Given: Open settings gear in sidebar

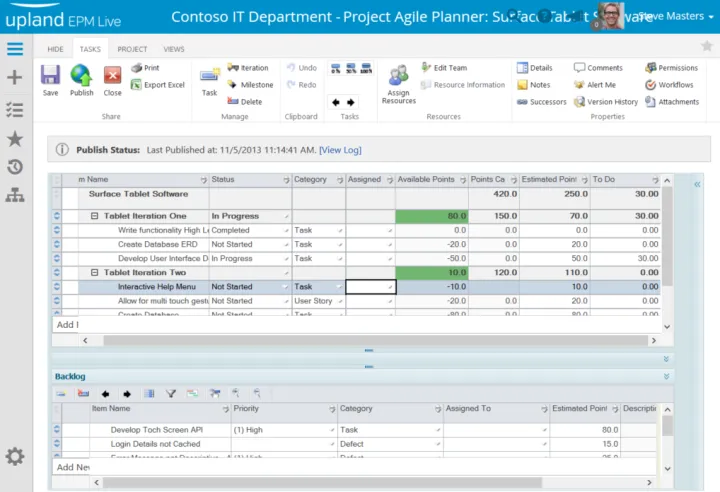Looking at the screenshot, I should click(x=15, y=456).
